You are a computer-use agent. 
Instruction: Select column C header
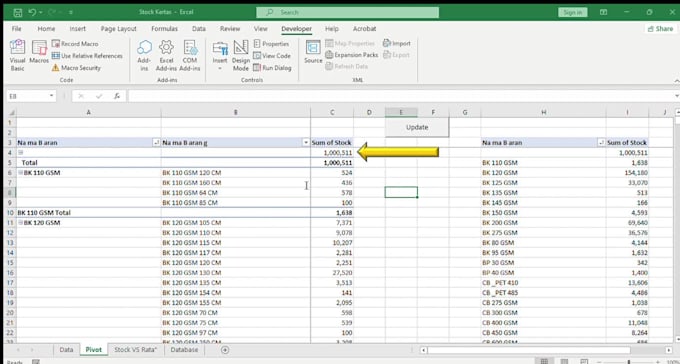pyautogui.click(x=332, y=113)
